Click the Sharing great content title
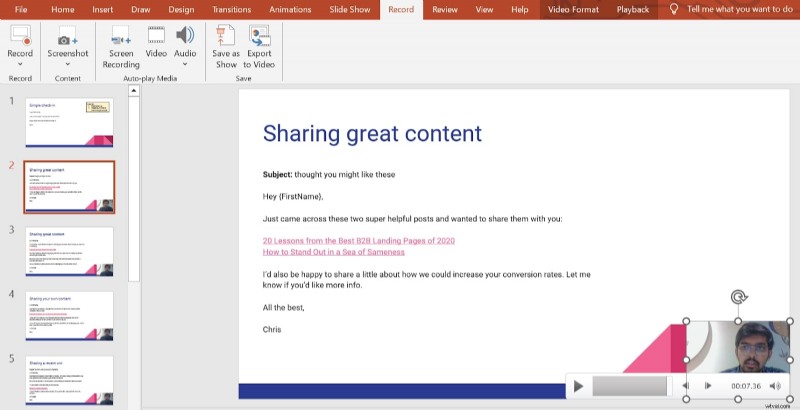This screenshot has width=800, height=410. coord(372,134)
